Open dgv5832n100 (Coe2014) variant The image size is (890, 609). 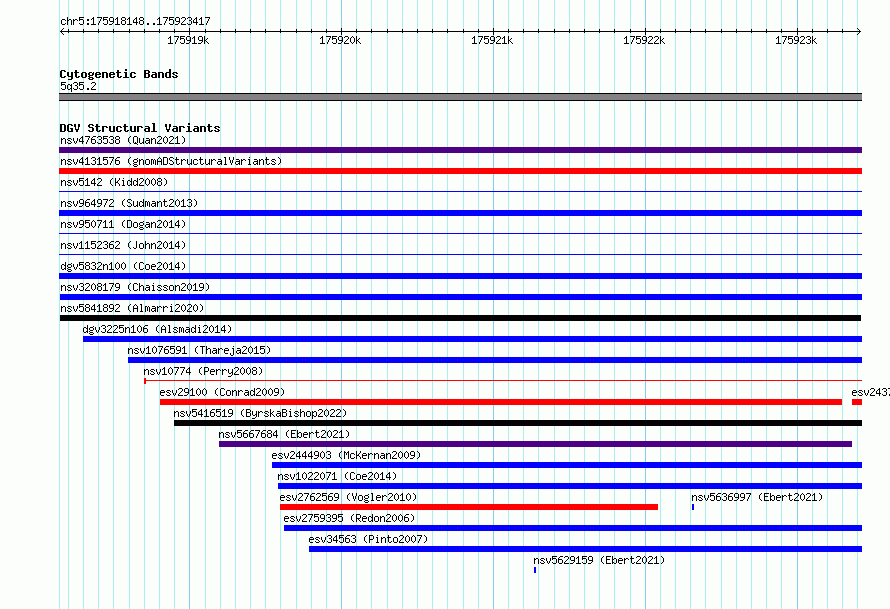click(x=123, y=266)
